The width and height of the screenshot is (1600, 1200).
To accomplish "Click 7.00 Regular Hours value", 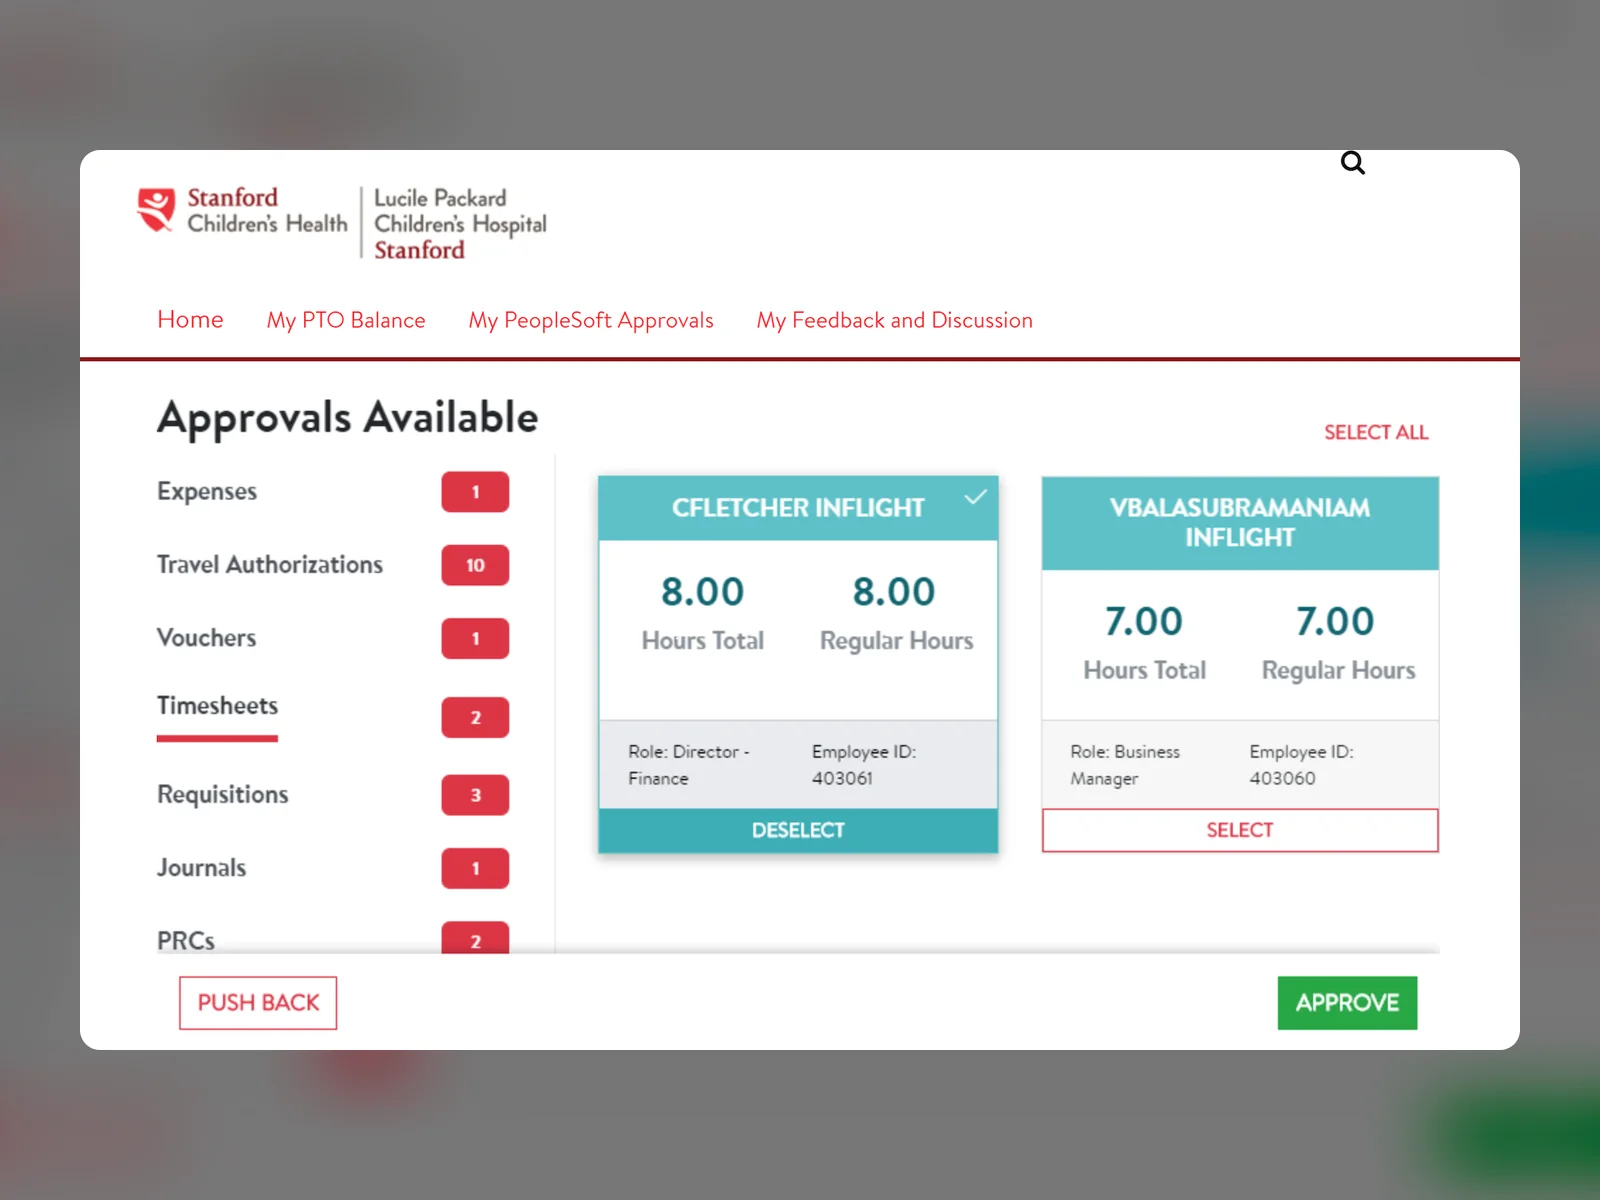I will click(x=1335, y=622).
